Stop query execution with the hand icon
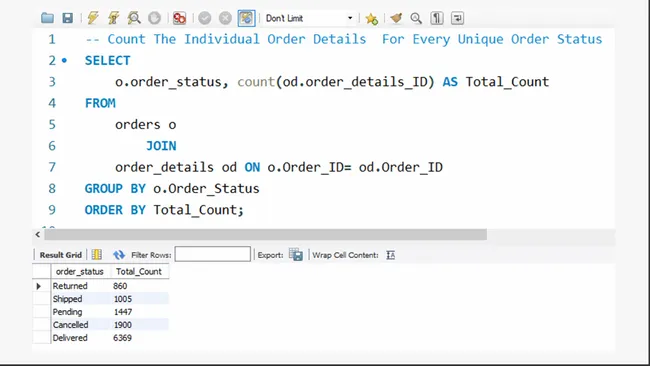This screenshot has width=650, height=366. click(x=154, y=18)
